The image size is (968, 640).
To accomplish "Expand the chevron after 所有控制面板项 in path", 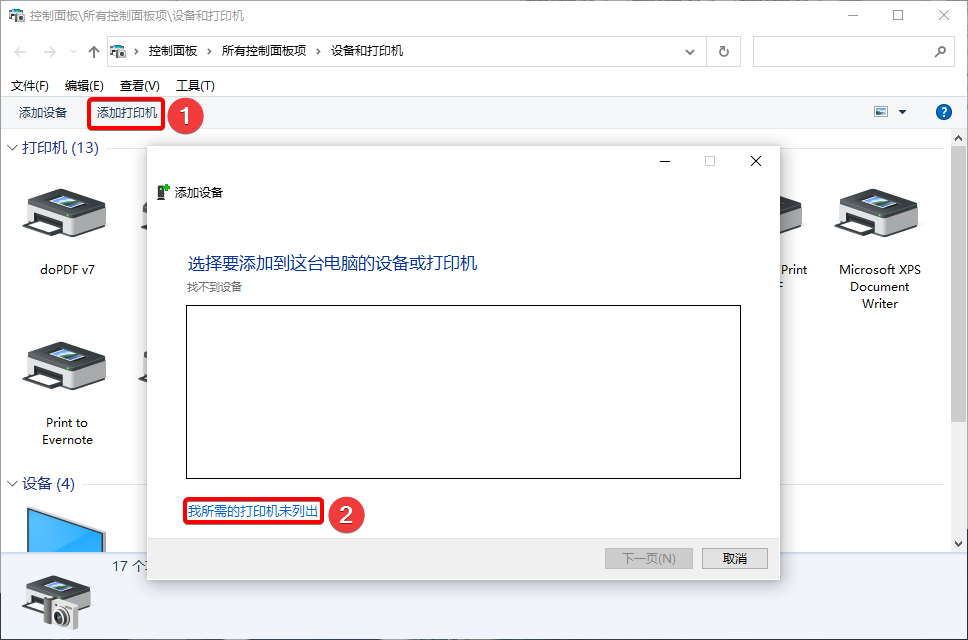I will [x=319, y=51].
